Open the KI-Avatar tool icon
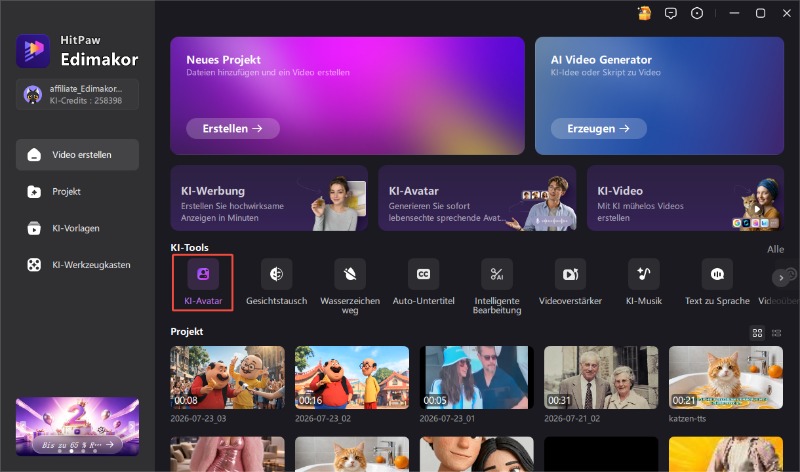Screen dimensions: 800x472 pos(203,274)
